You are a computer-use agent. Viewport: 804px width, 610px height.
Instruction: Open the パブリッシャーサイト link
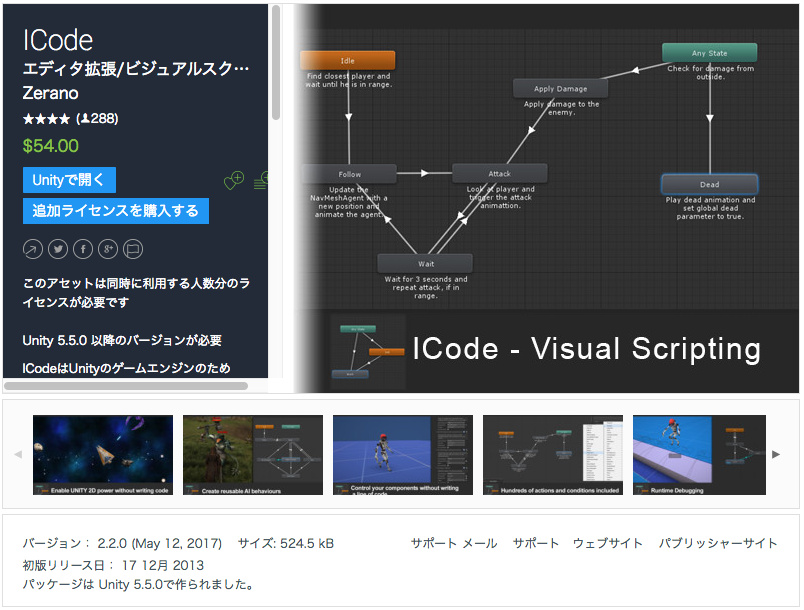click(718, 543)
